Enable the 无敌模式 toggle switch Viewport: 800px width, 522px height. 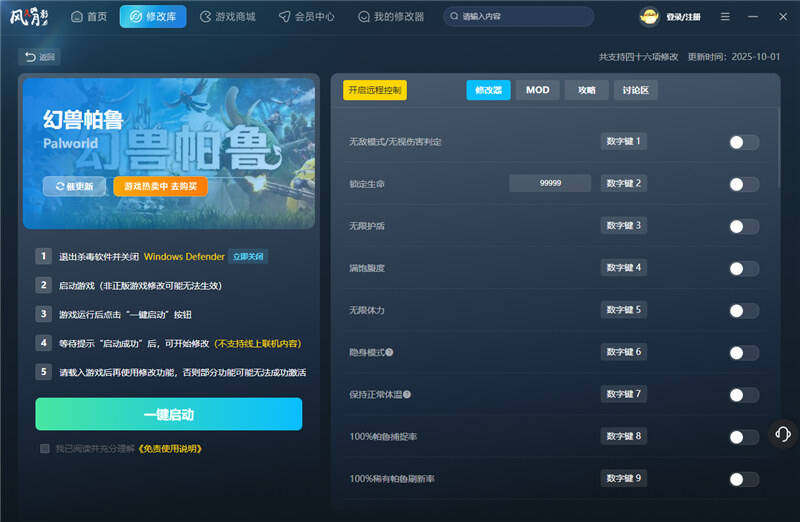(x=743, y=142)
